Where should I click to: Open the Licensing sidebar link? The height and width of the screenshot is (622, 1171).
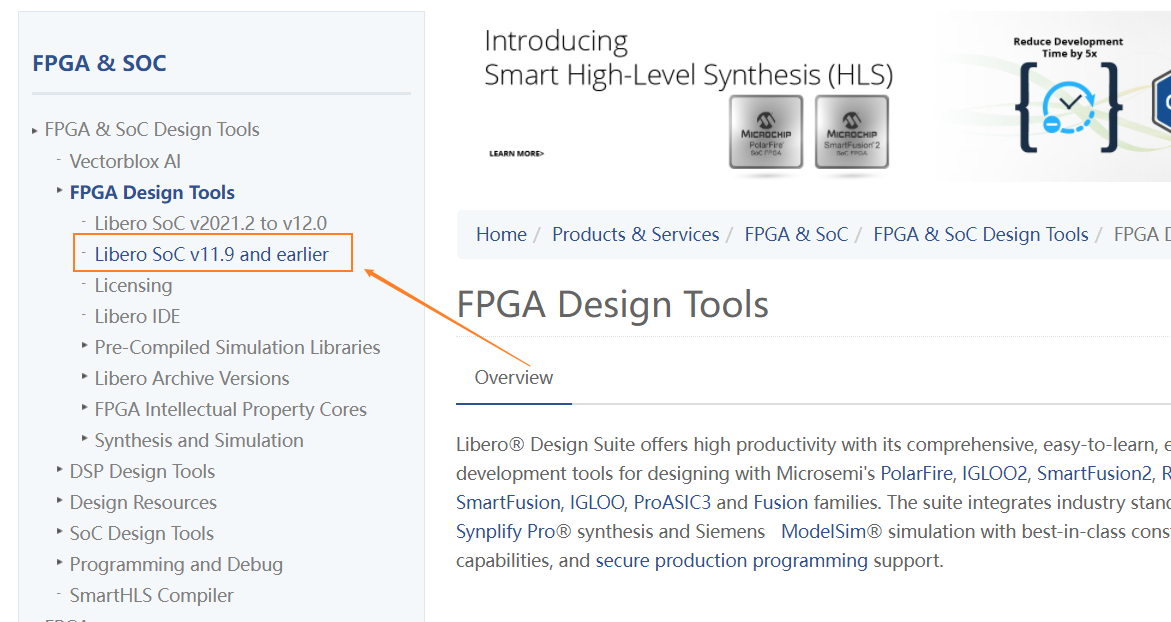coord(133,285)
